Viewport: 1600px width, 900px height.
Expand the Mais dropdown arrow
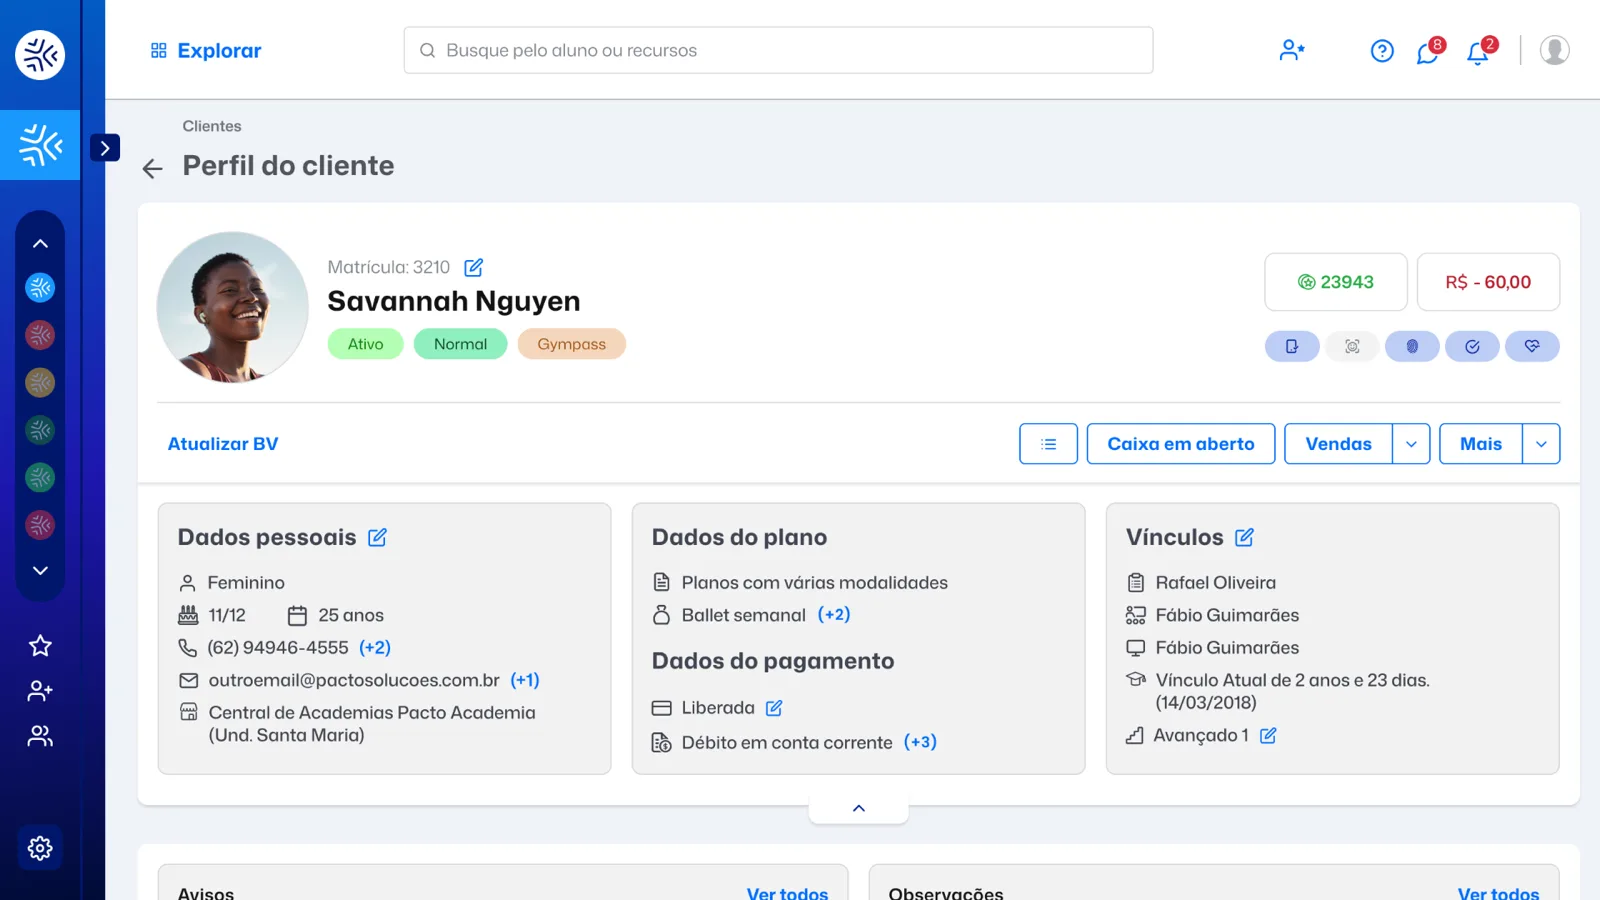(1541, 444)
